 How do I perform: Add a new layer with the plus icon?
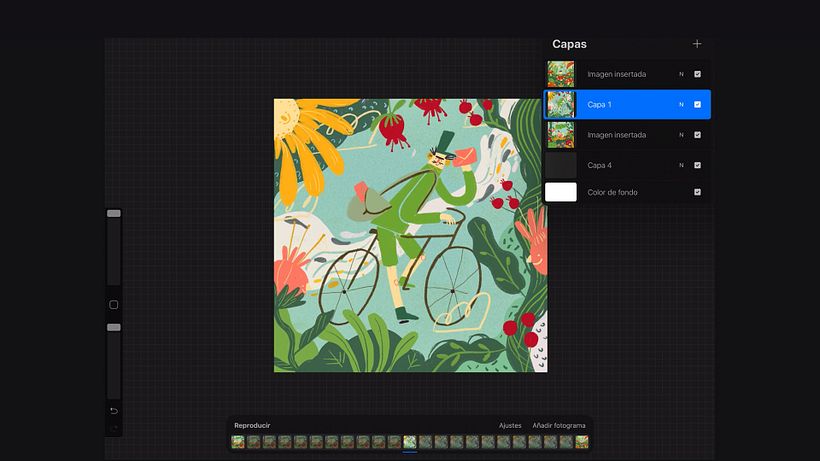point(697,44)
